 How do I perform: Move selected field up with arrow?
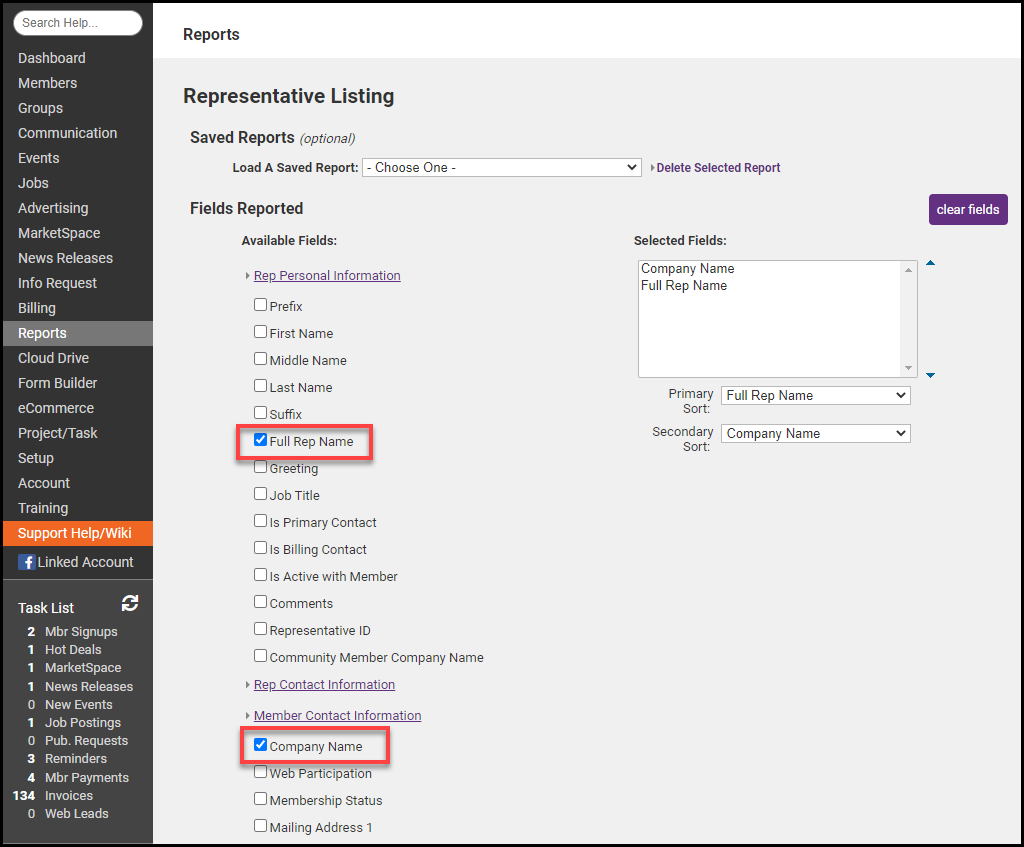[930, 264]
